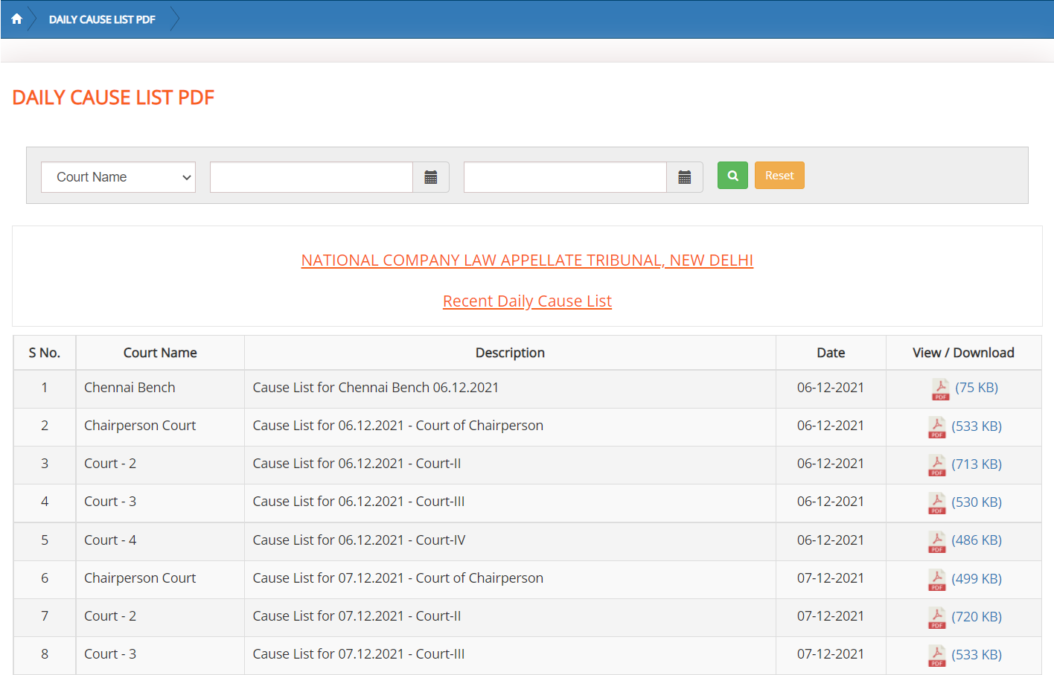Download the (499 KB) file link

click(x=977, y=578)
